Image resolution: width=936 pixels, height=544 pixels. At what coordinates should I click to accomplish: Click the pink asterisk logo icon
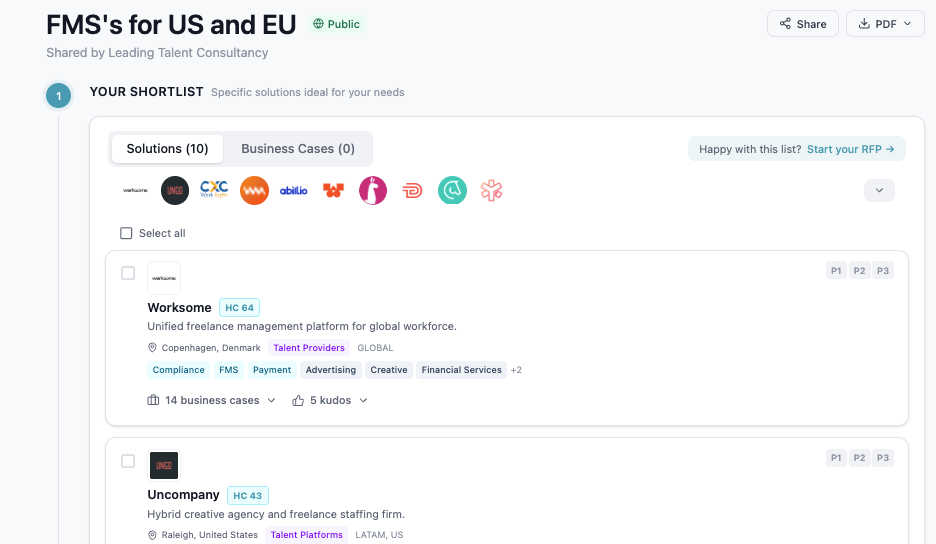(492, 190)
